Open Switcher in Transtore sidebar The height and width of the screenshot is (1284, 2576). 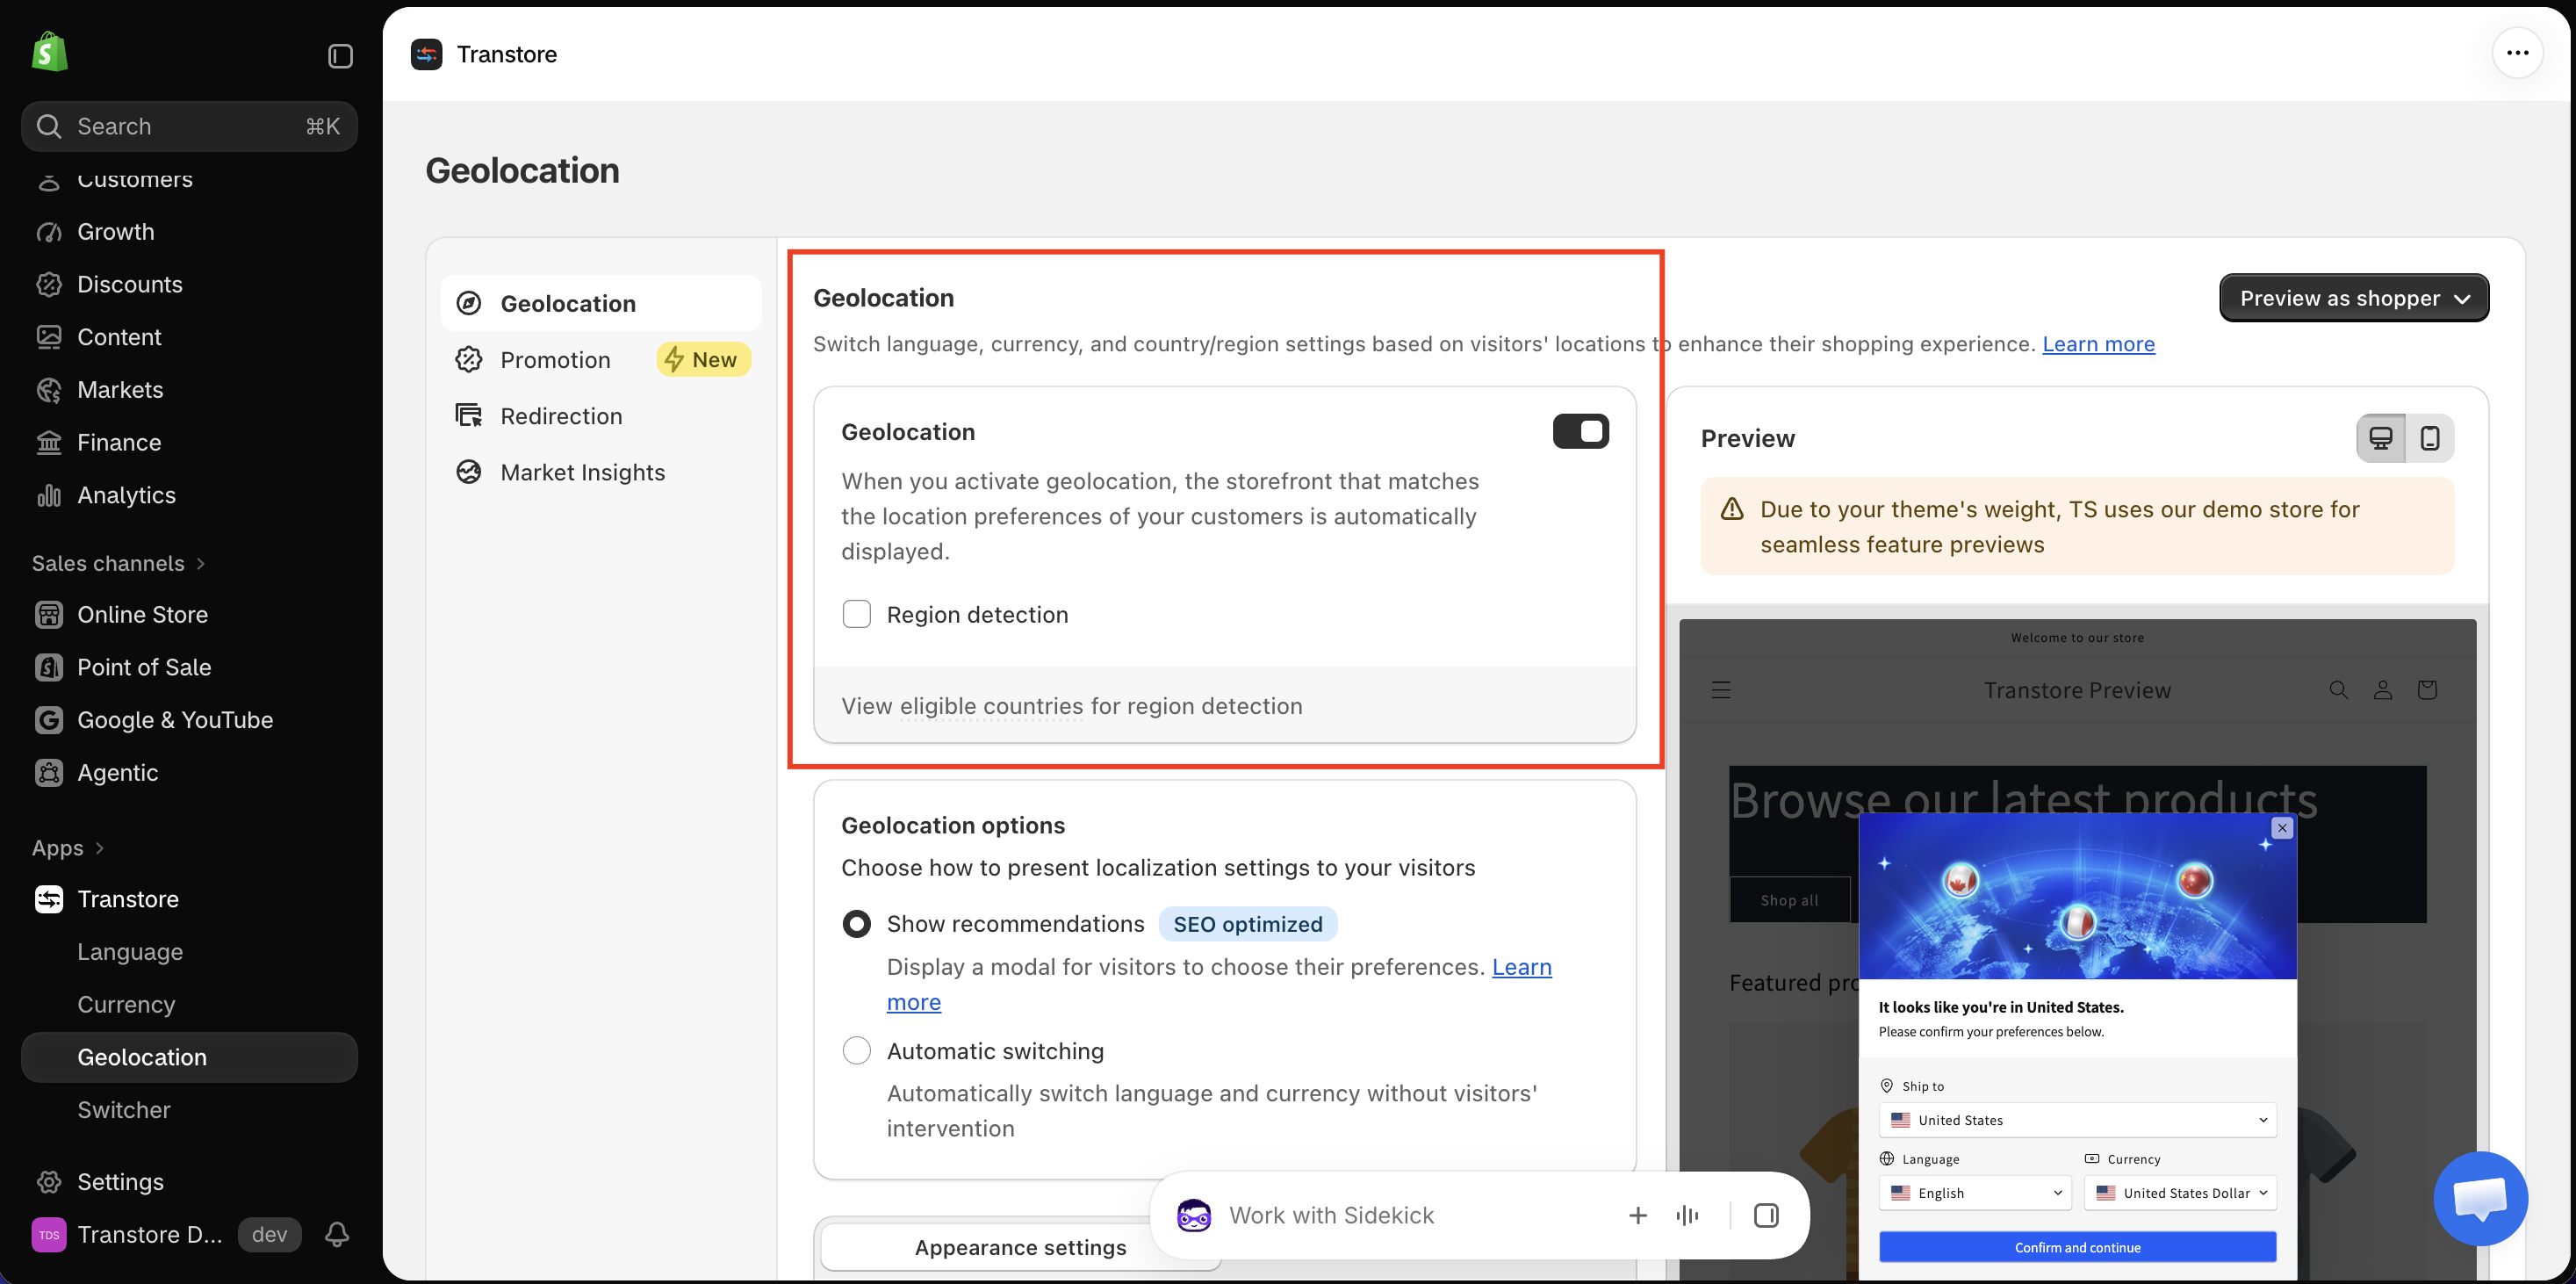(189, 1110)
